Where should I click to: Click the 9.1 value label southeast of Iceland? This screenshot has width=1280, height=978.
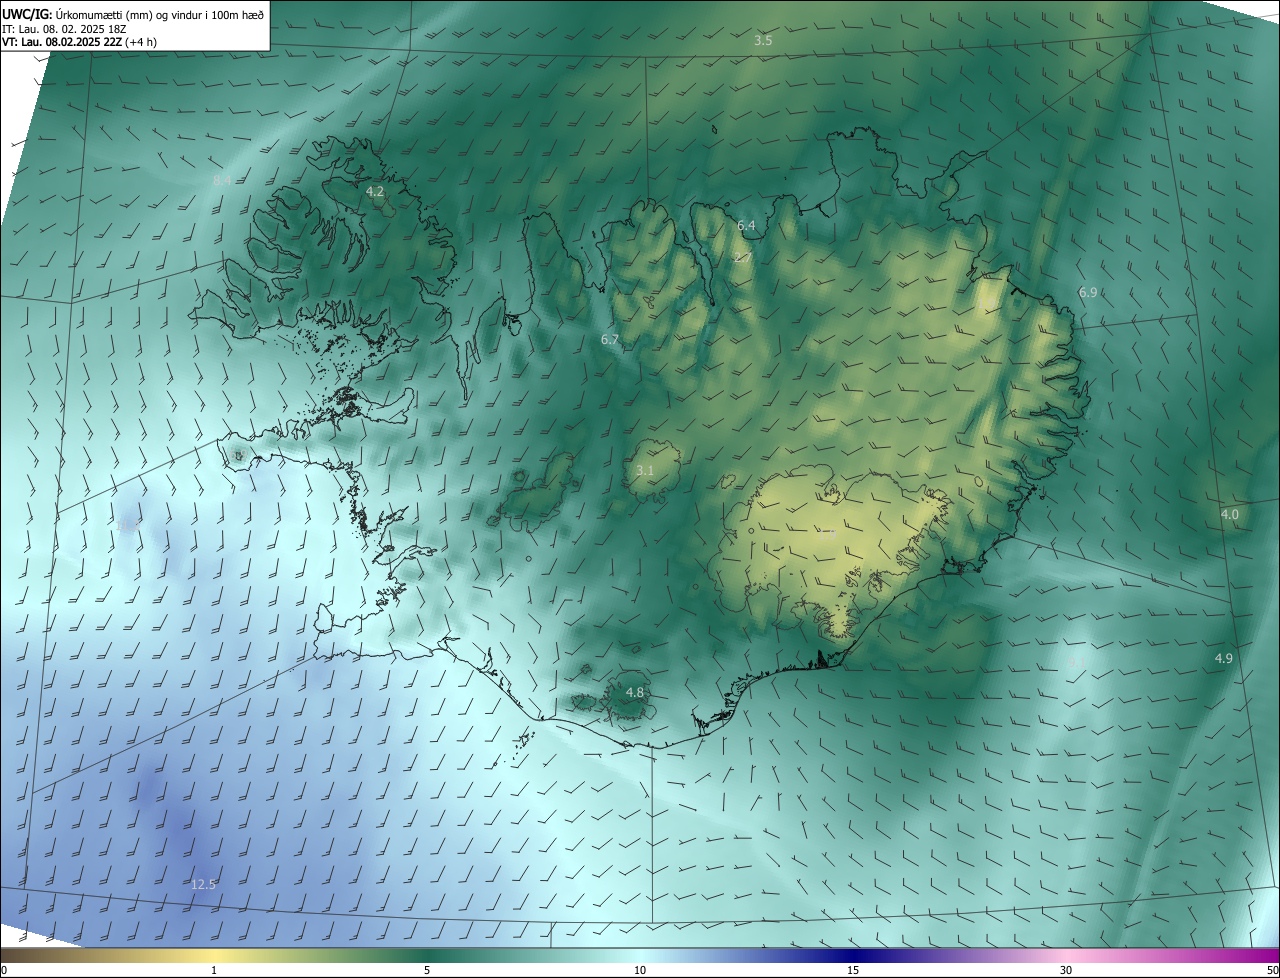tap(1076, 662)
